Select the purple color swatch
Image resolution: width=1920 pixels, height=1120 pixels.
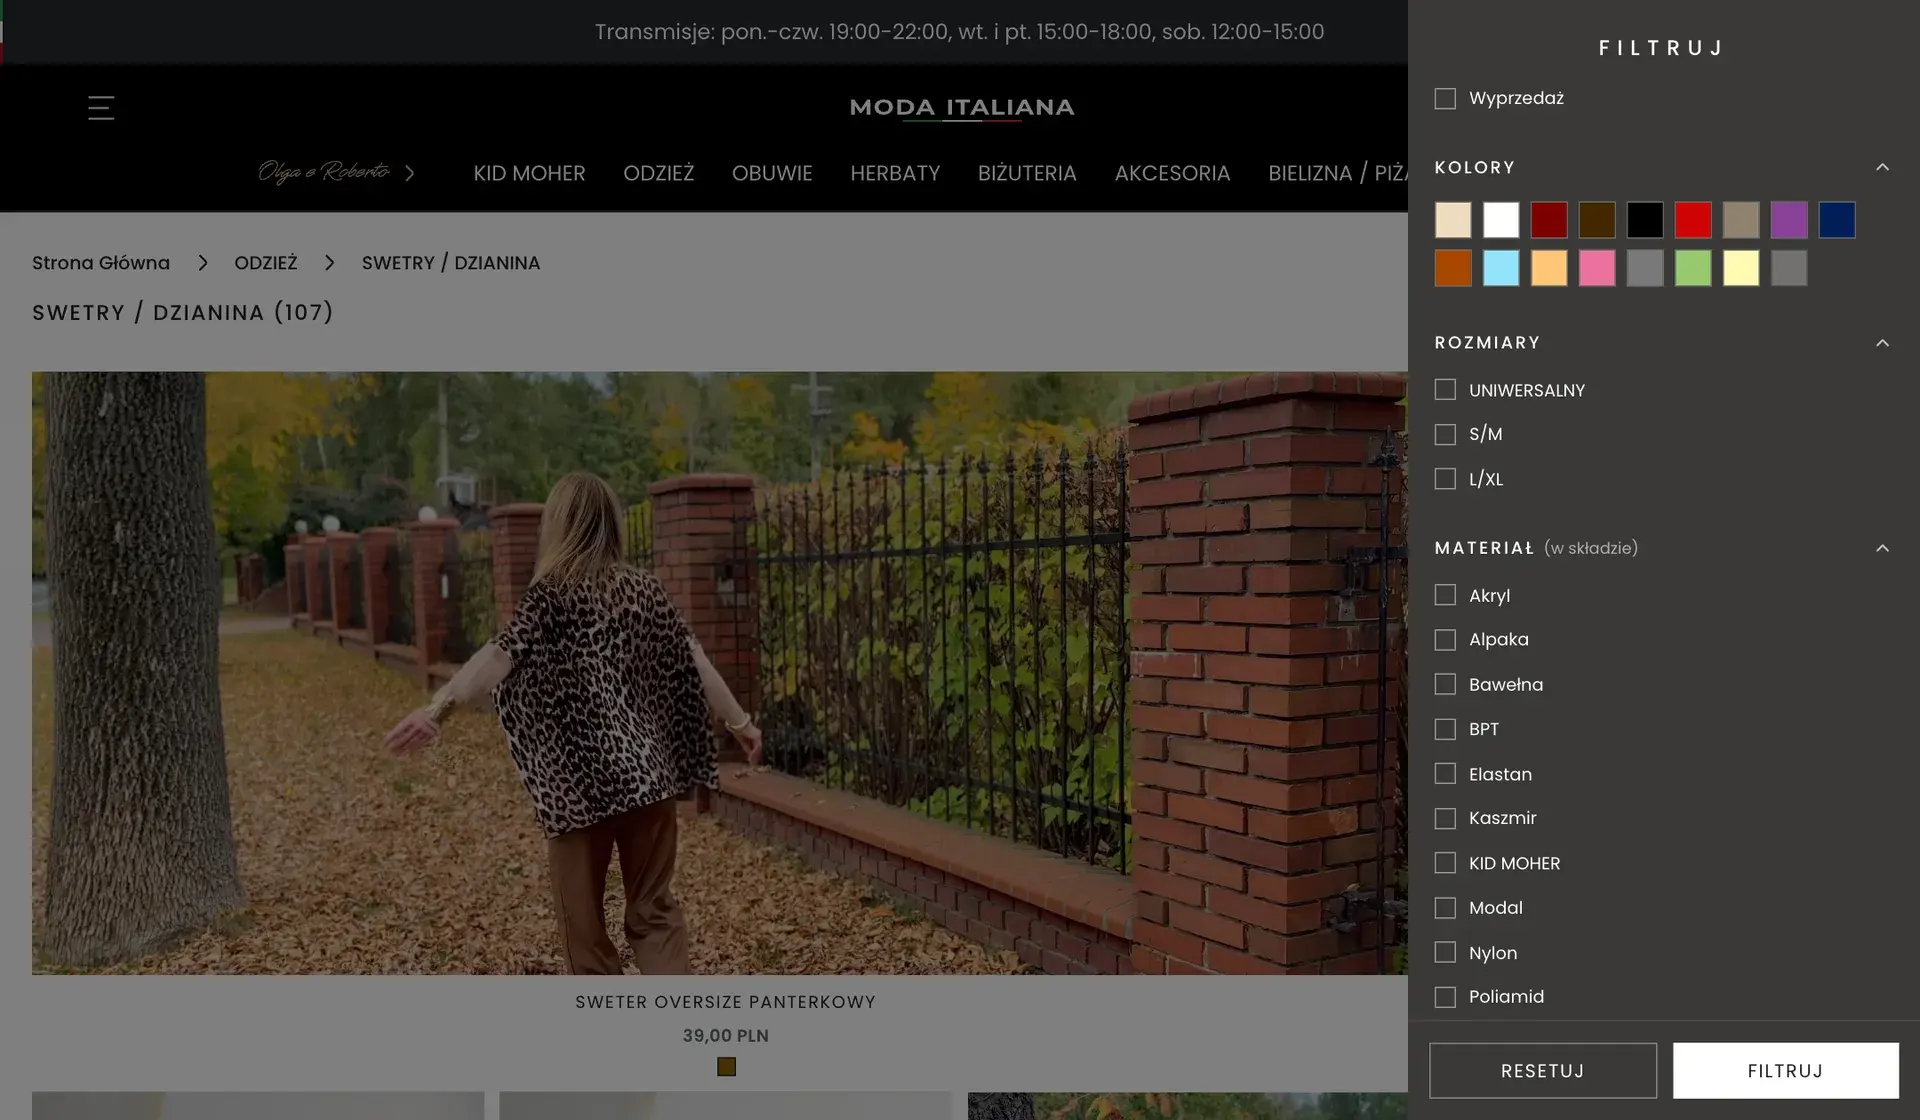coord(1789,220)
